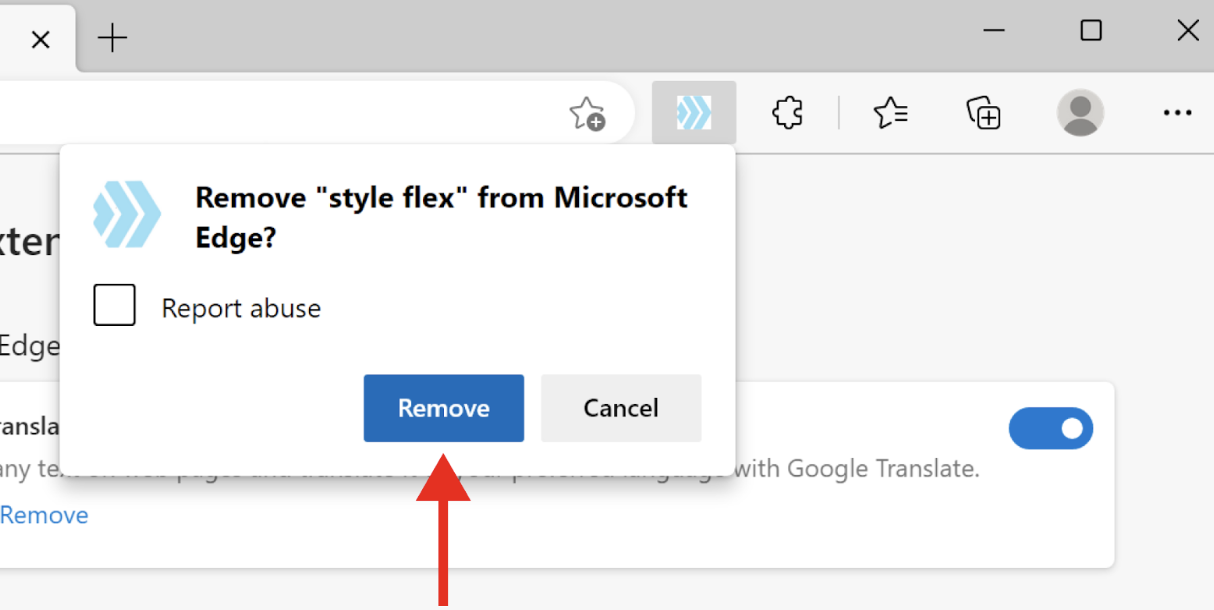This screenshot has width=1214, height=610.
Task: Click the user profile avatar
Action: click(1080, 113)
